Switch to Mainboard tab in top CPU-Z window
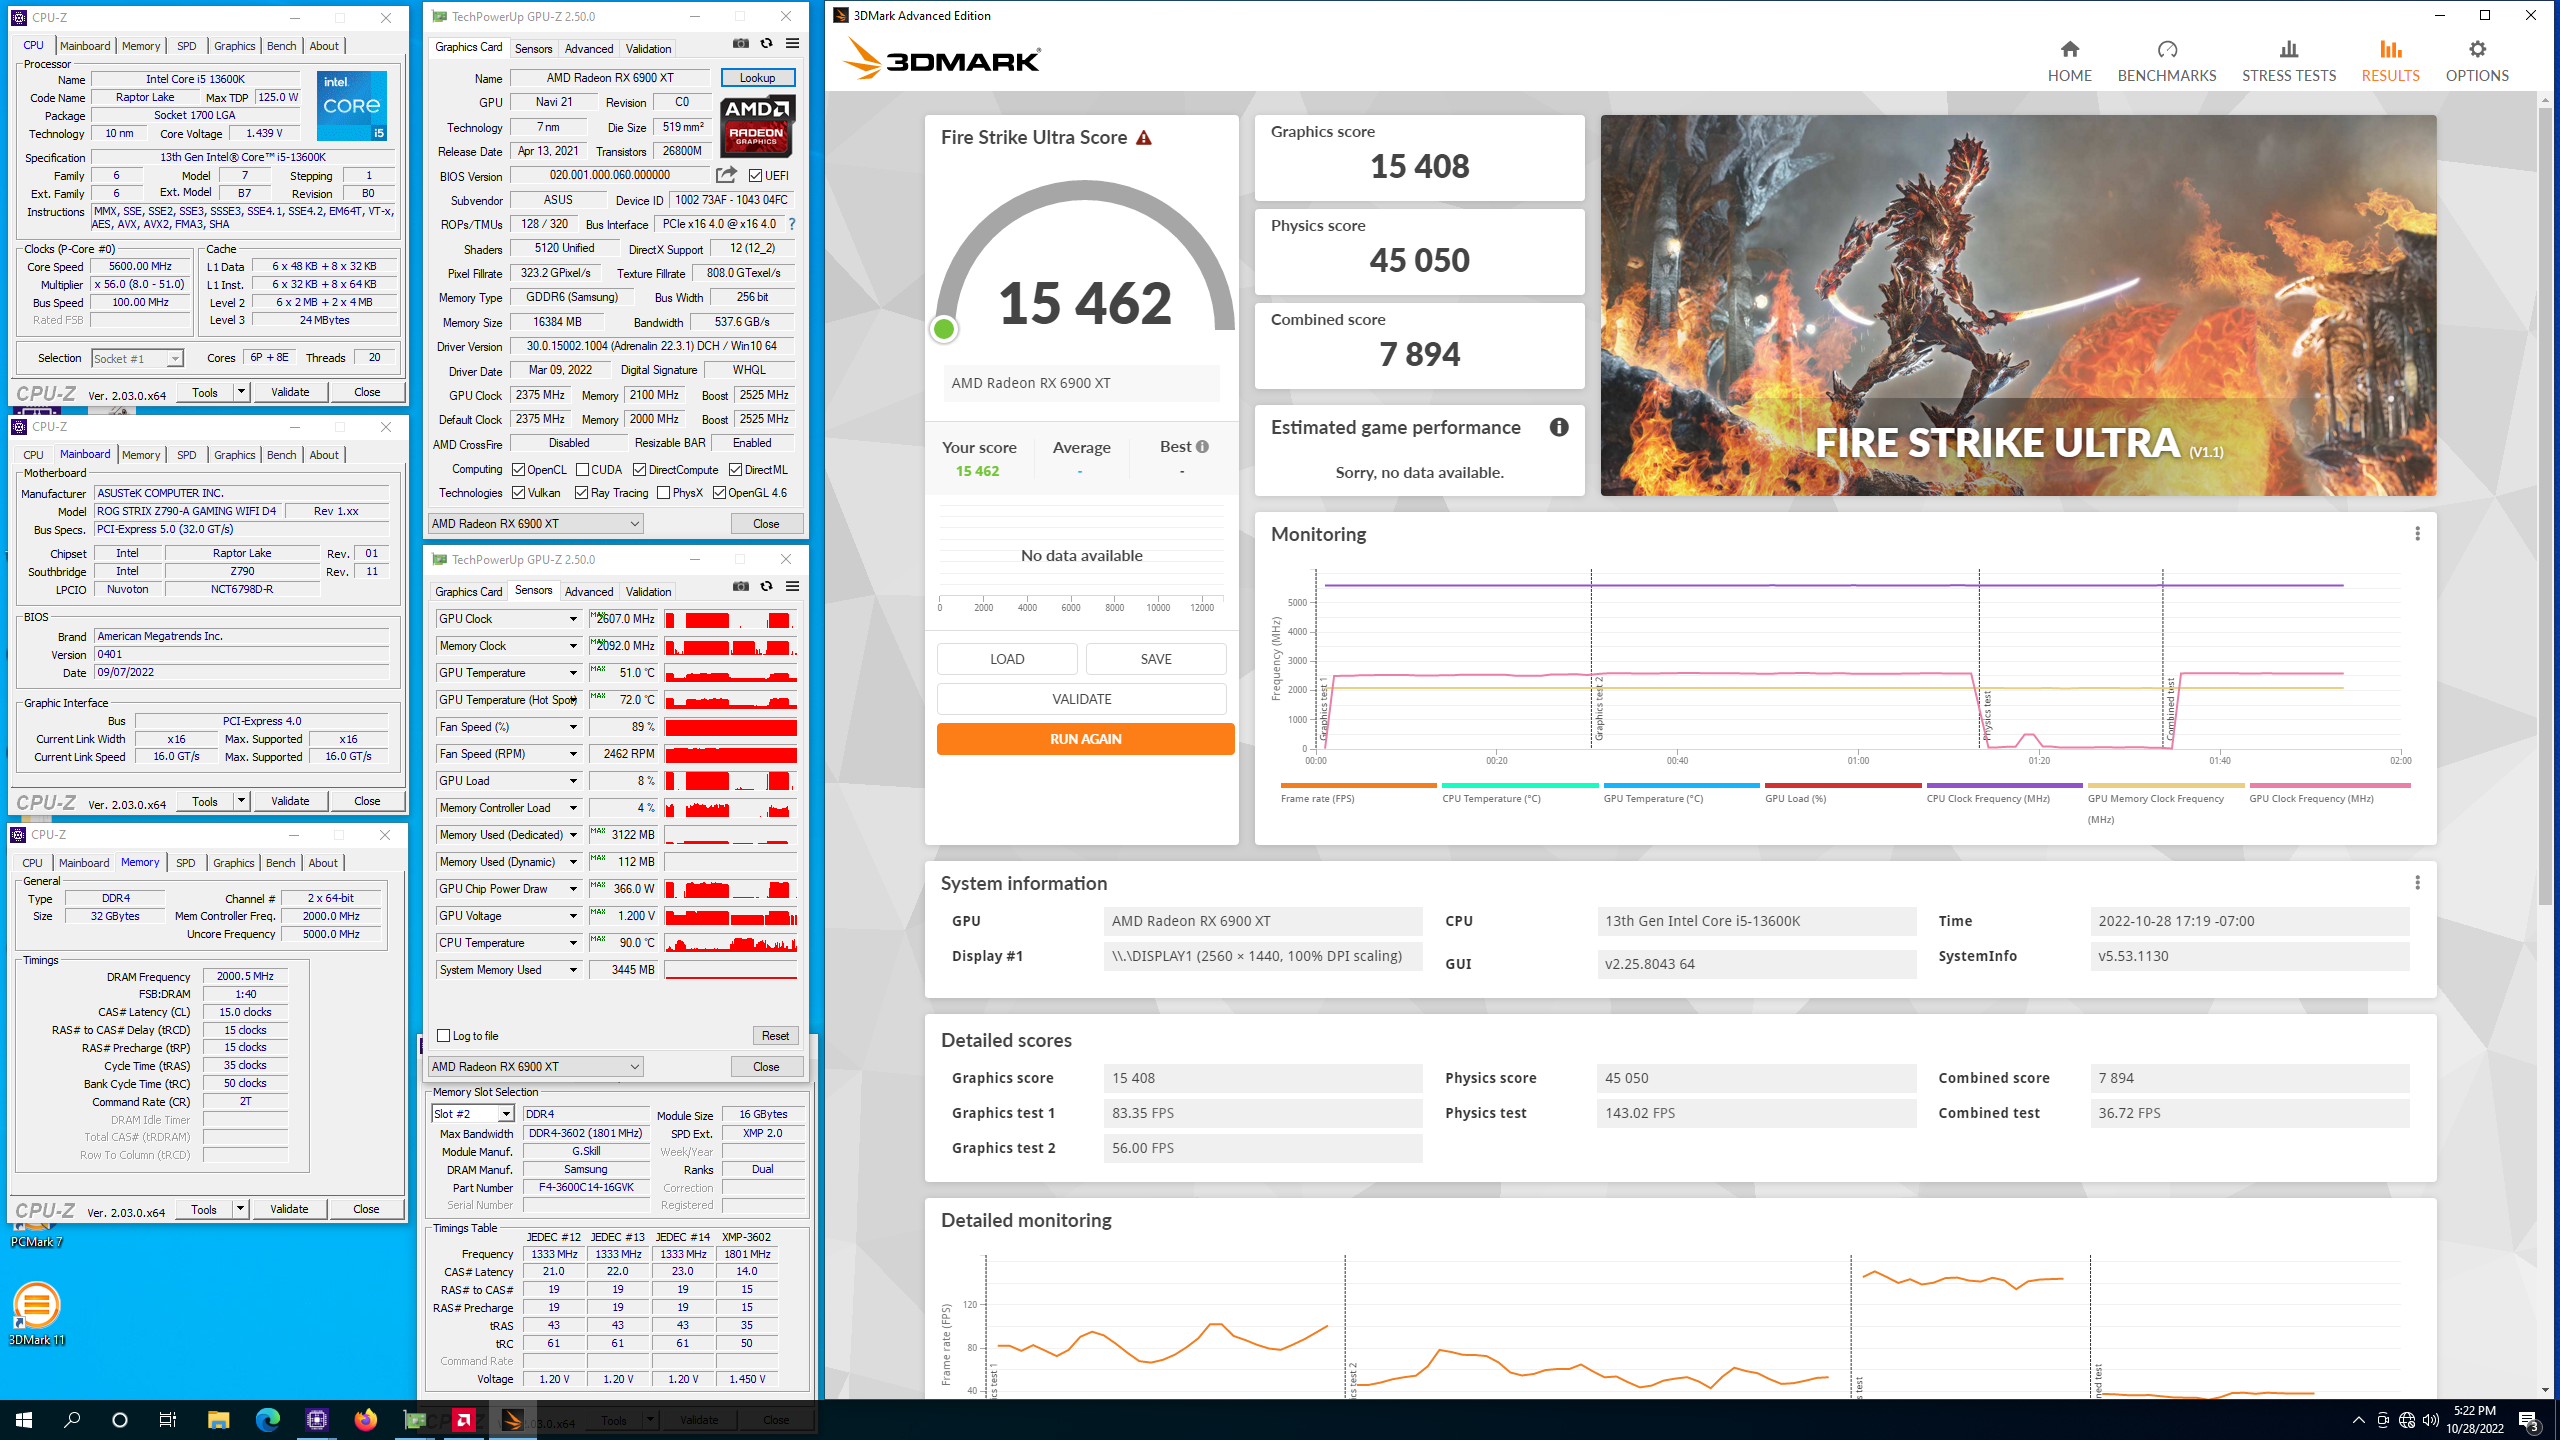The height and width of the screenshot is (1440, 2560). (85, 46)
